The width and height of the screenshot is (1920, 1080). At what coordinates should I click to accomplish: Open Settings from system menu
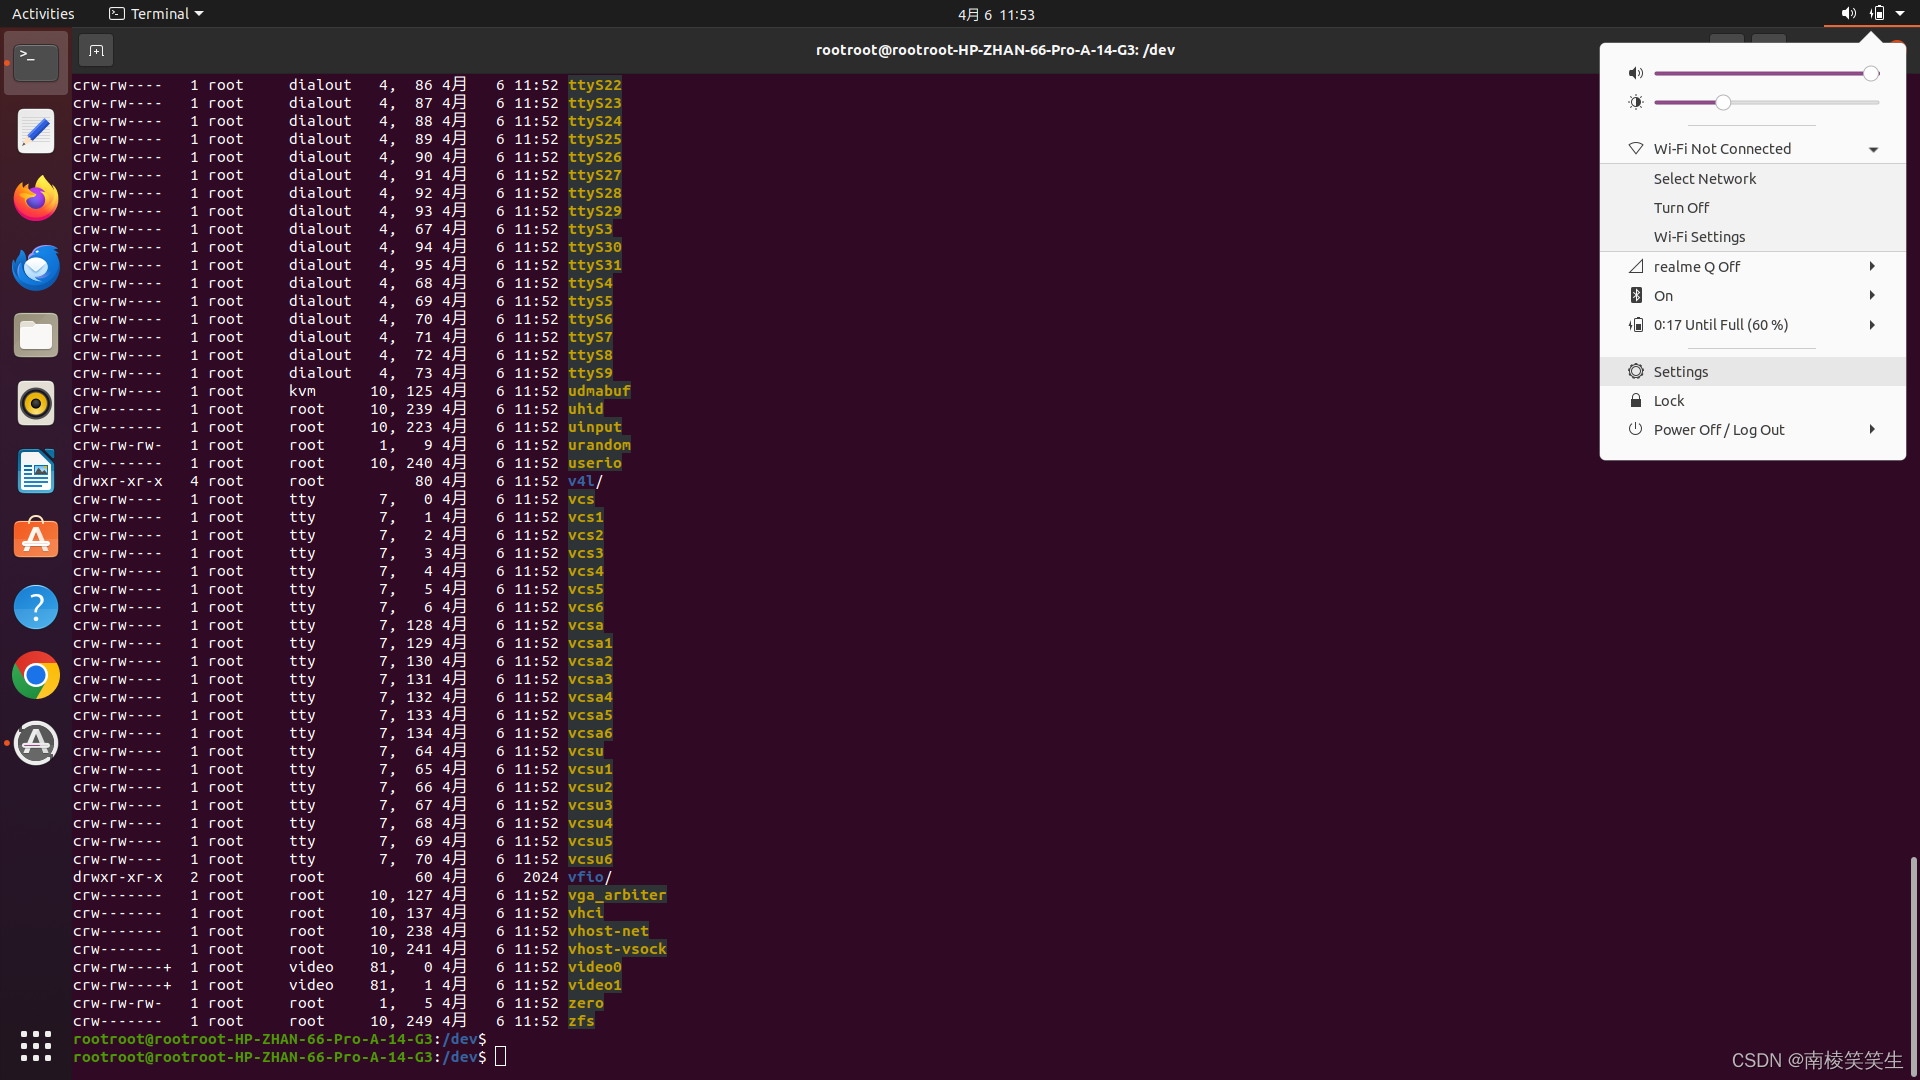point(1680,372)
